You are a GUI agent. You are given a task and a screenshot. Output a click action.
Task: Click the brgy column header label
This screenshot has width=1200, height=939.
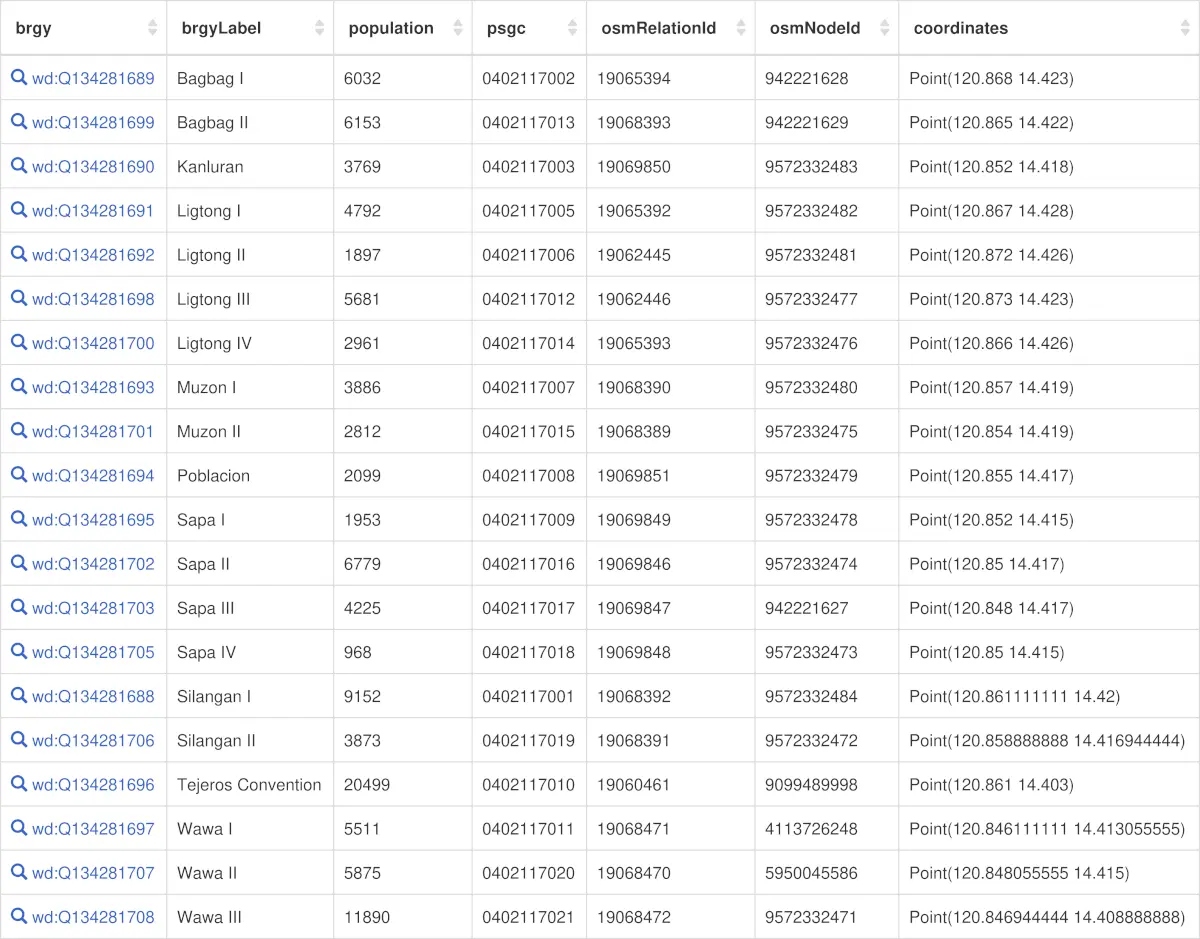(33, 28)
